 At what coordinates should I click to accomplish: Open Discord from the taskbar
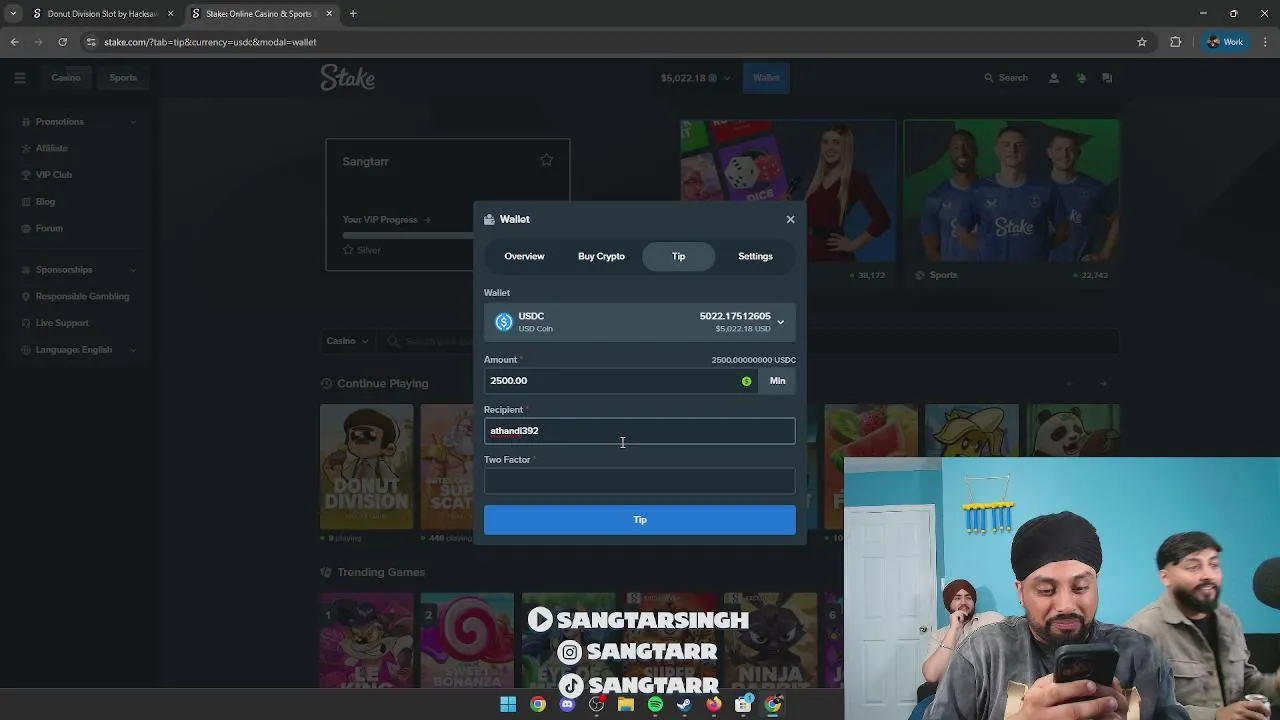click(567, 705)
